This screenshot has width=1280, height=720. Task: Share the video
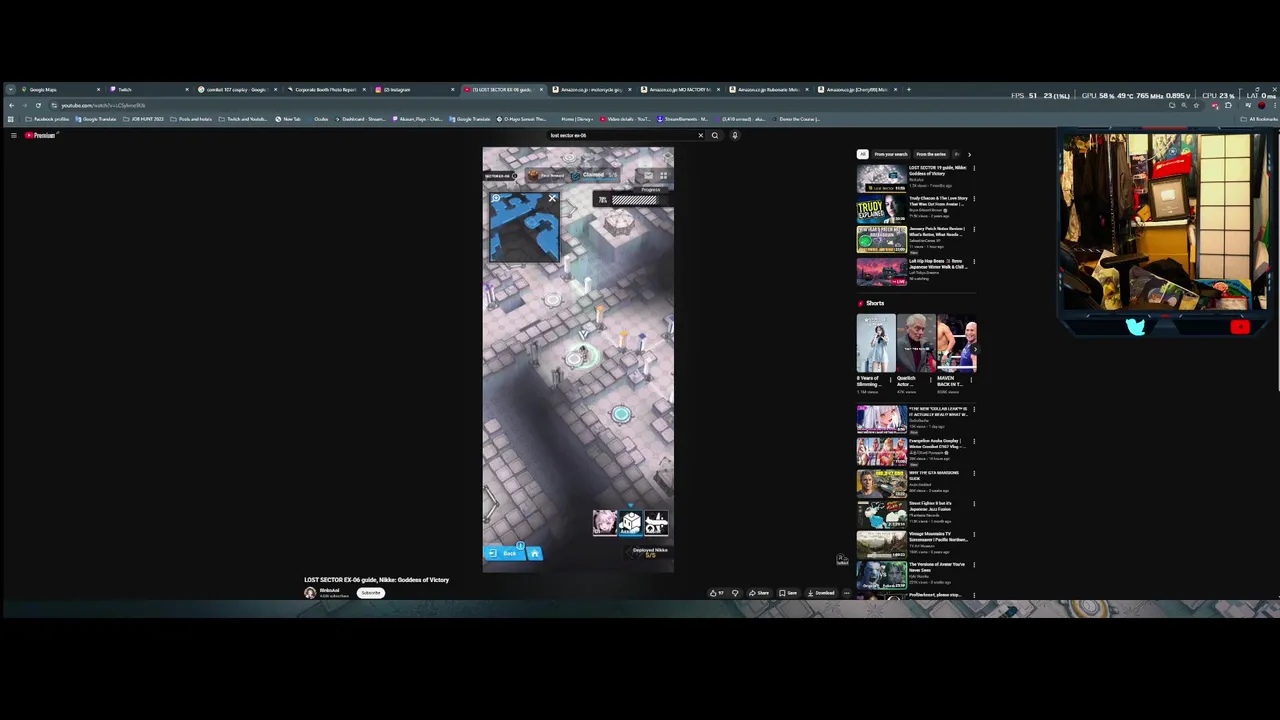pos(759,593)
